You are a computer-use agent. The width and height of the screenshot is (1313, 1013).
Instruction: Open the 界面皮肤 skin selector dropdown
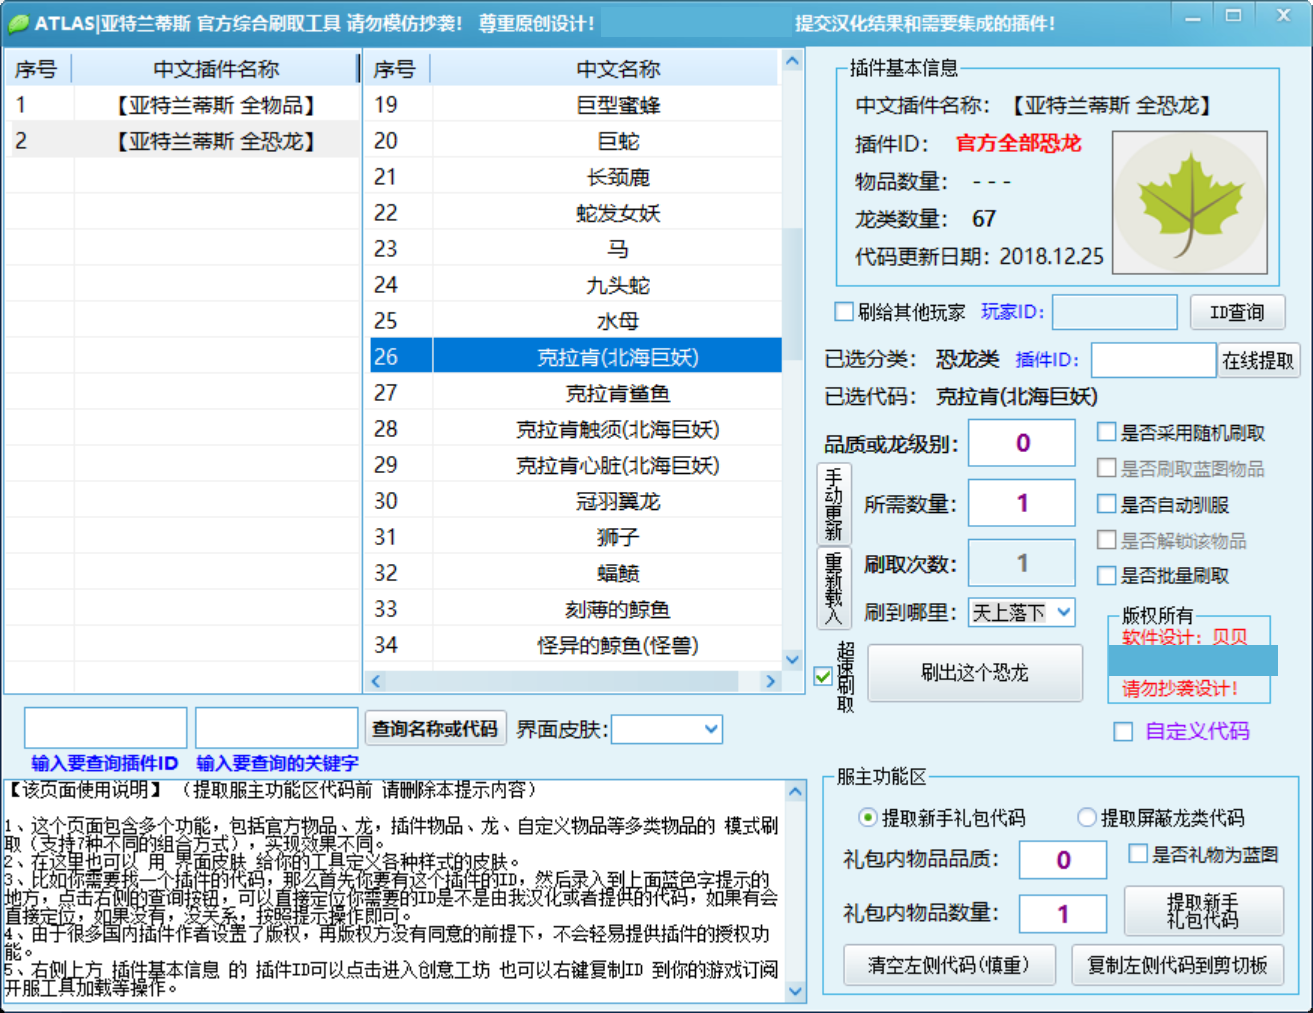tap(666, 729)
